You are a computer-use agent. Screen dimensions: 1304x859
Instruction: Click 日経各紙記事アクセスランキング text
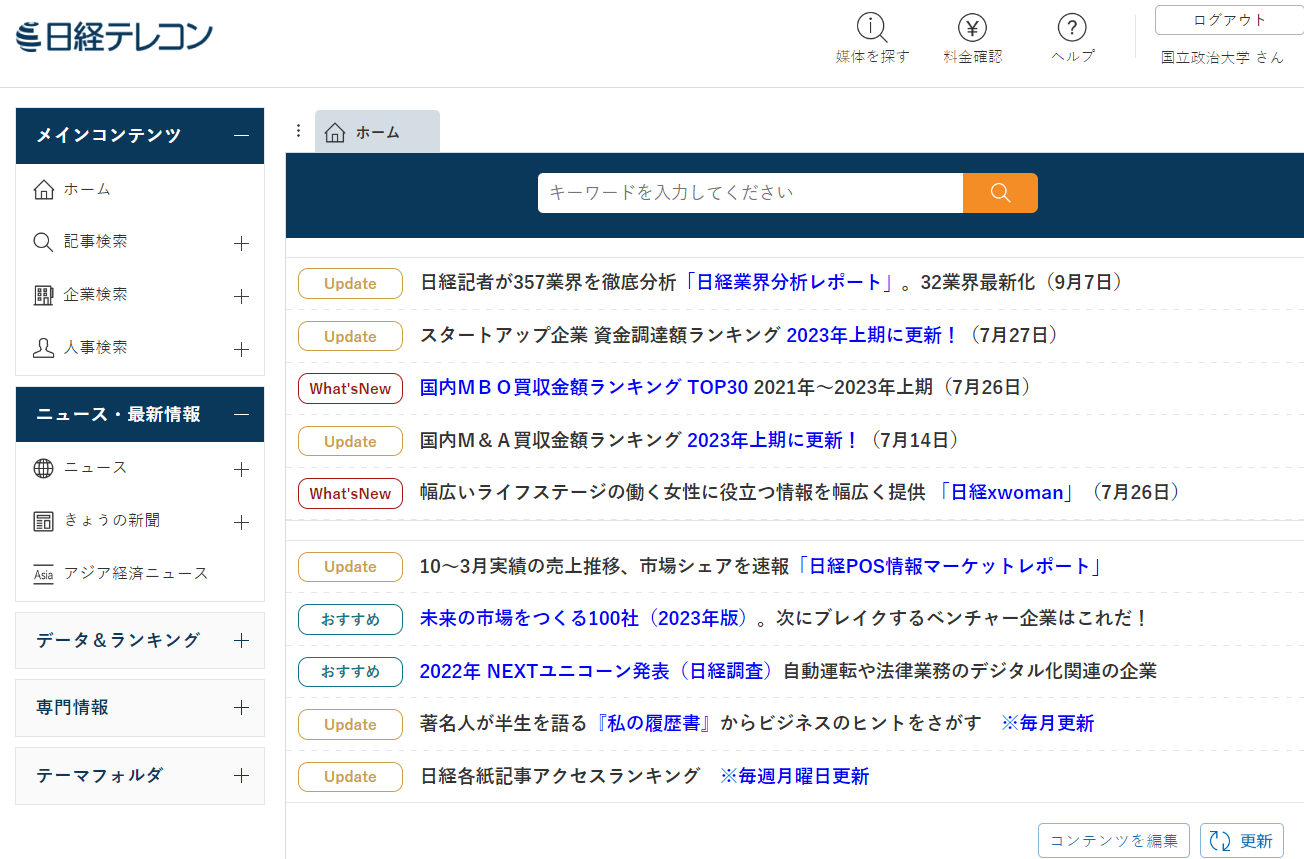coord(560,776)
